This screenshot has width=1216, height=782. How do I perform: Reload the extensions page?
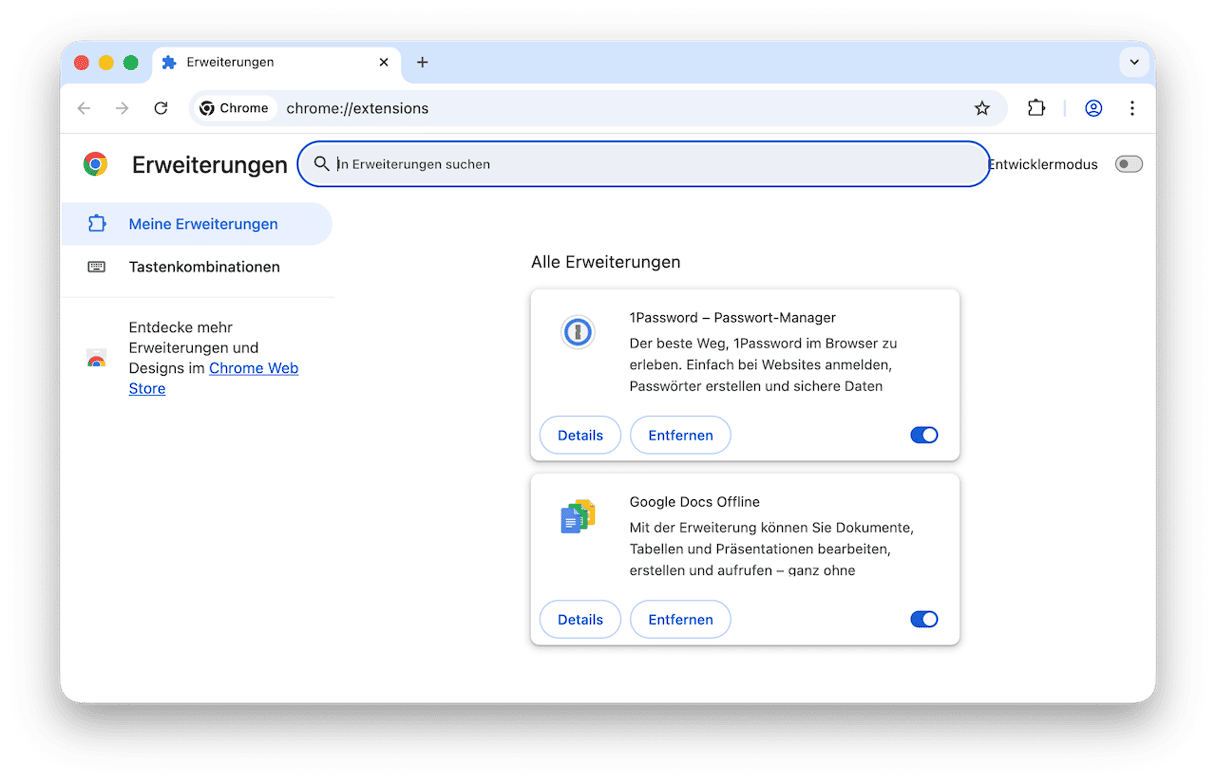click(x=161, y=108)
